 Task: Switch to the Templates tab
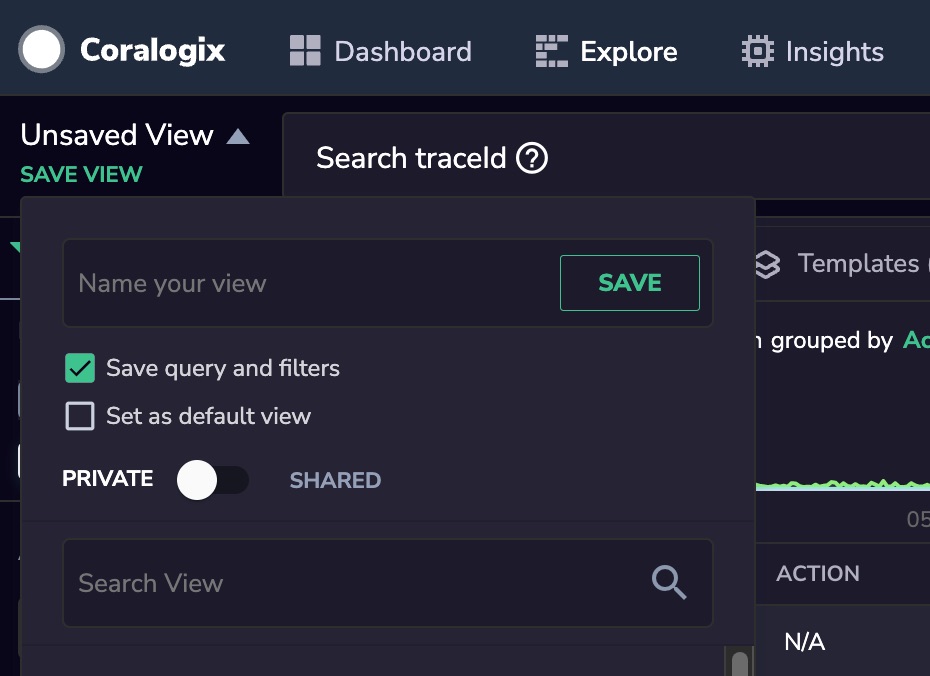click(857, 264)
